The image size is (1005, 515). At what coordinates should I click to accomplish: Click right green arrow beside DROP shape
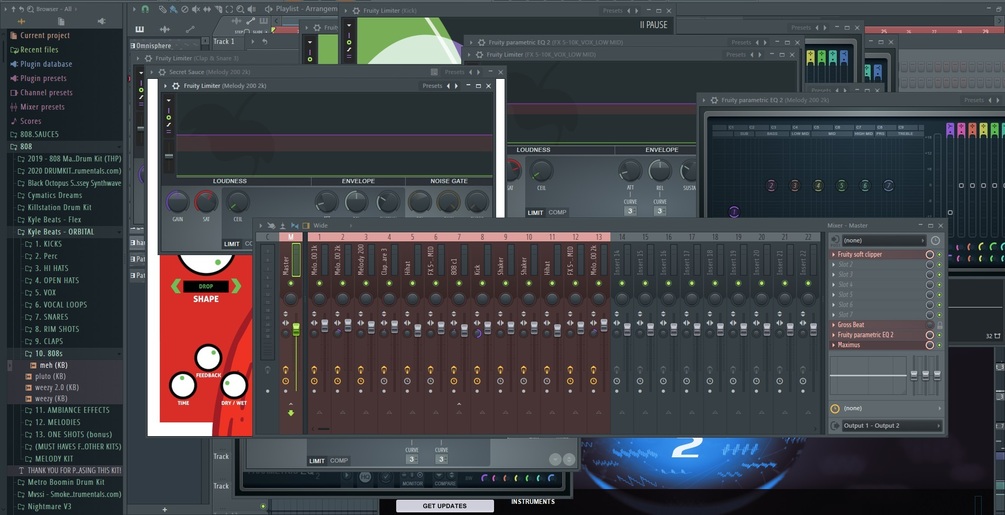(x=235, y=286)
